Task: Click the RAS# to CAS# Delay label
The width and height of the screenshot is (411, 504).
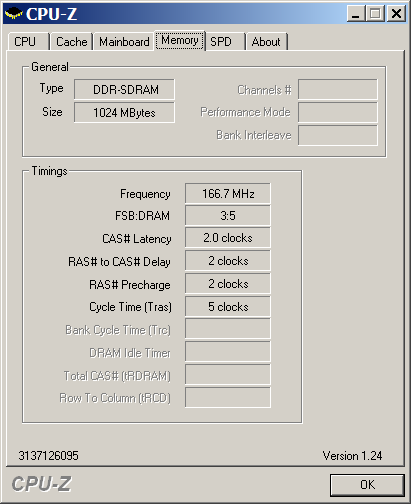Action: pos(119,262)
